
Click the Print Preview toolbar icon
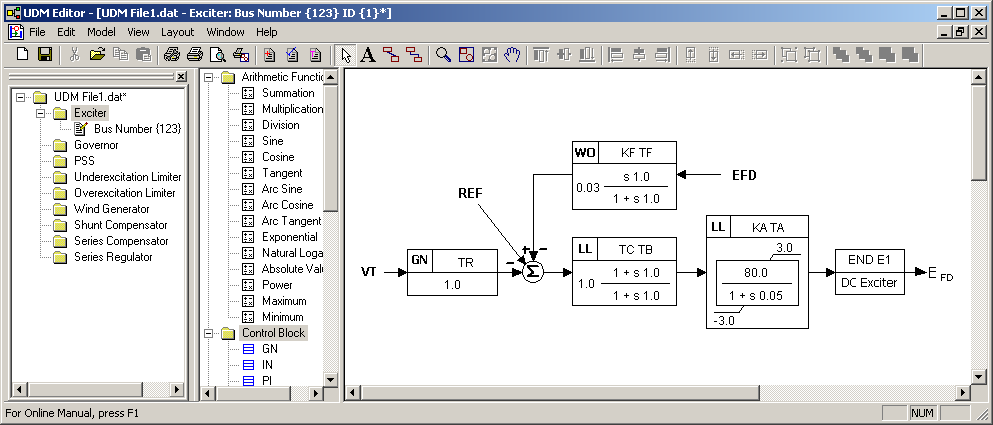coord(216,54)
